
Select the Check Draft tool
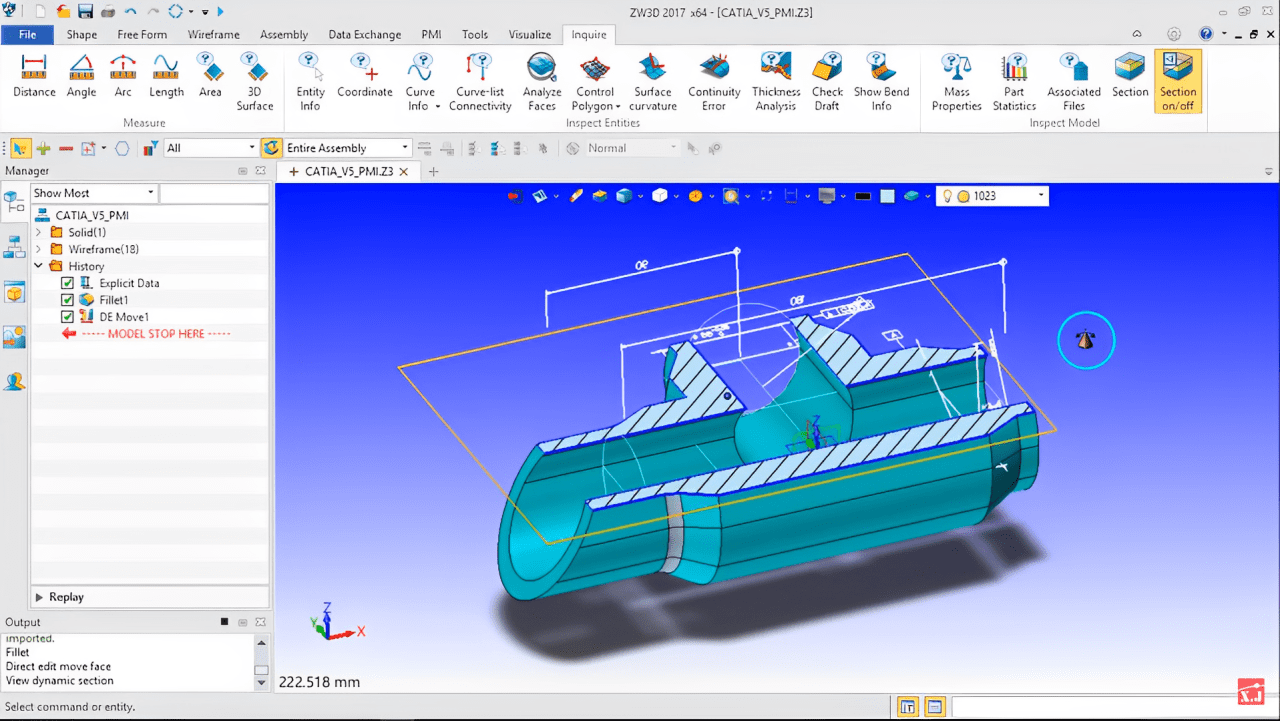pos(827,81)
